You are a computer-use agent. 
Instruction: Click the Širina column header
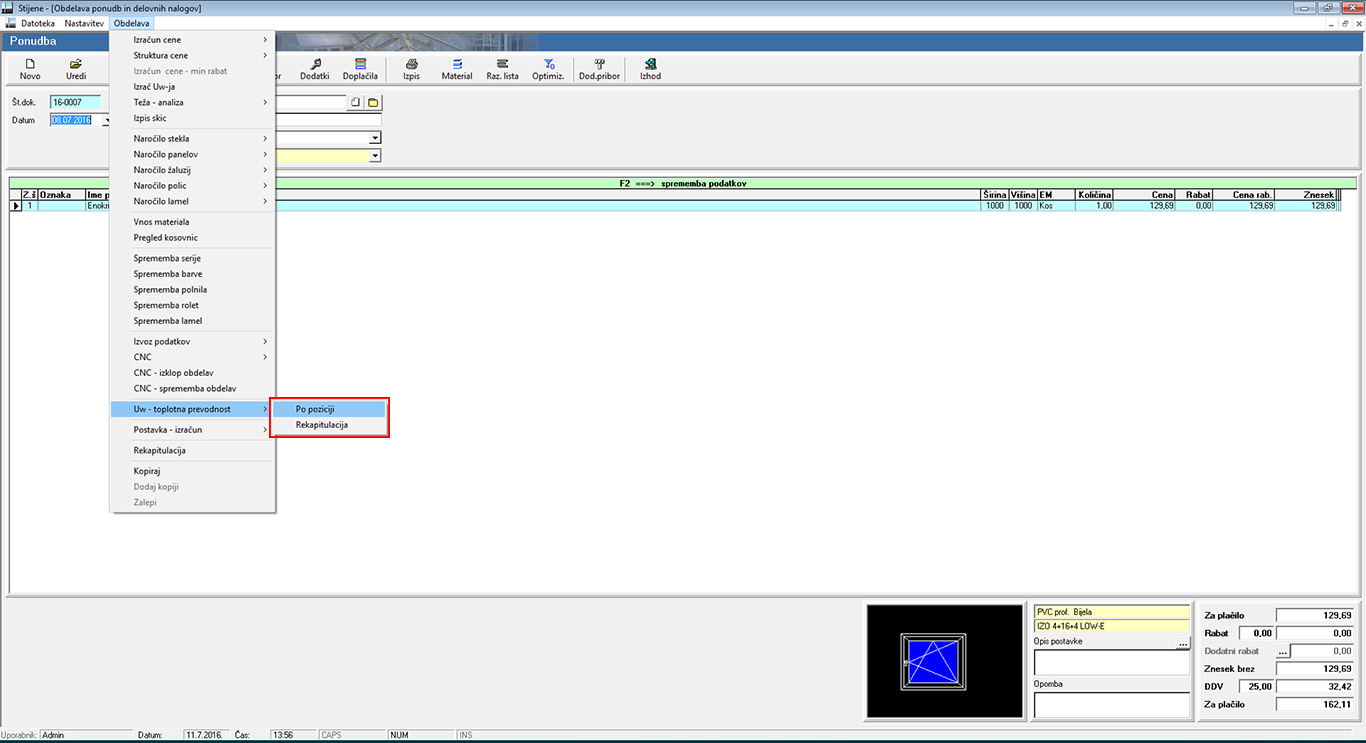994,195
